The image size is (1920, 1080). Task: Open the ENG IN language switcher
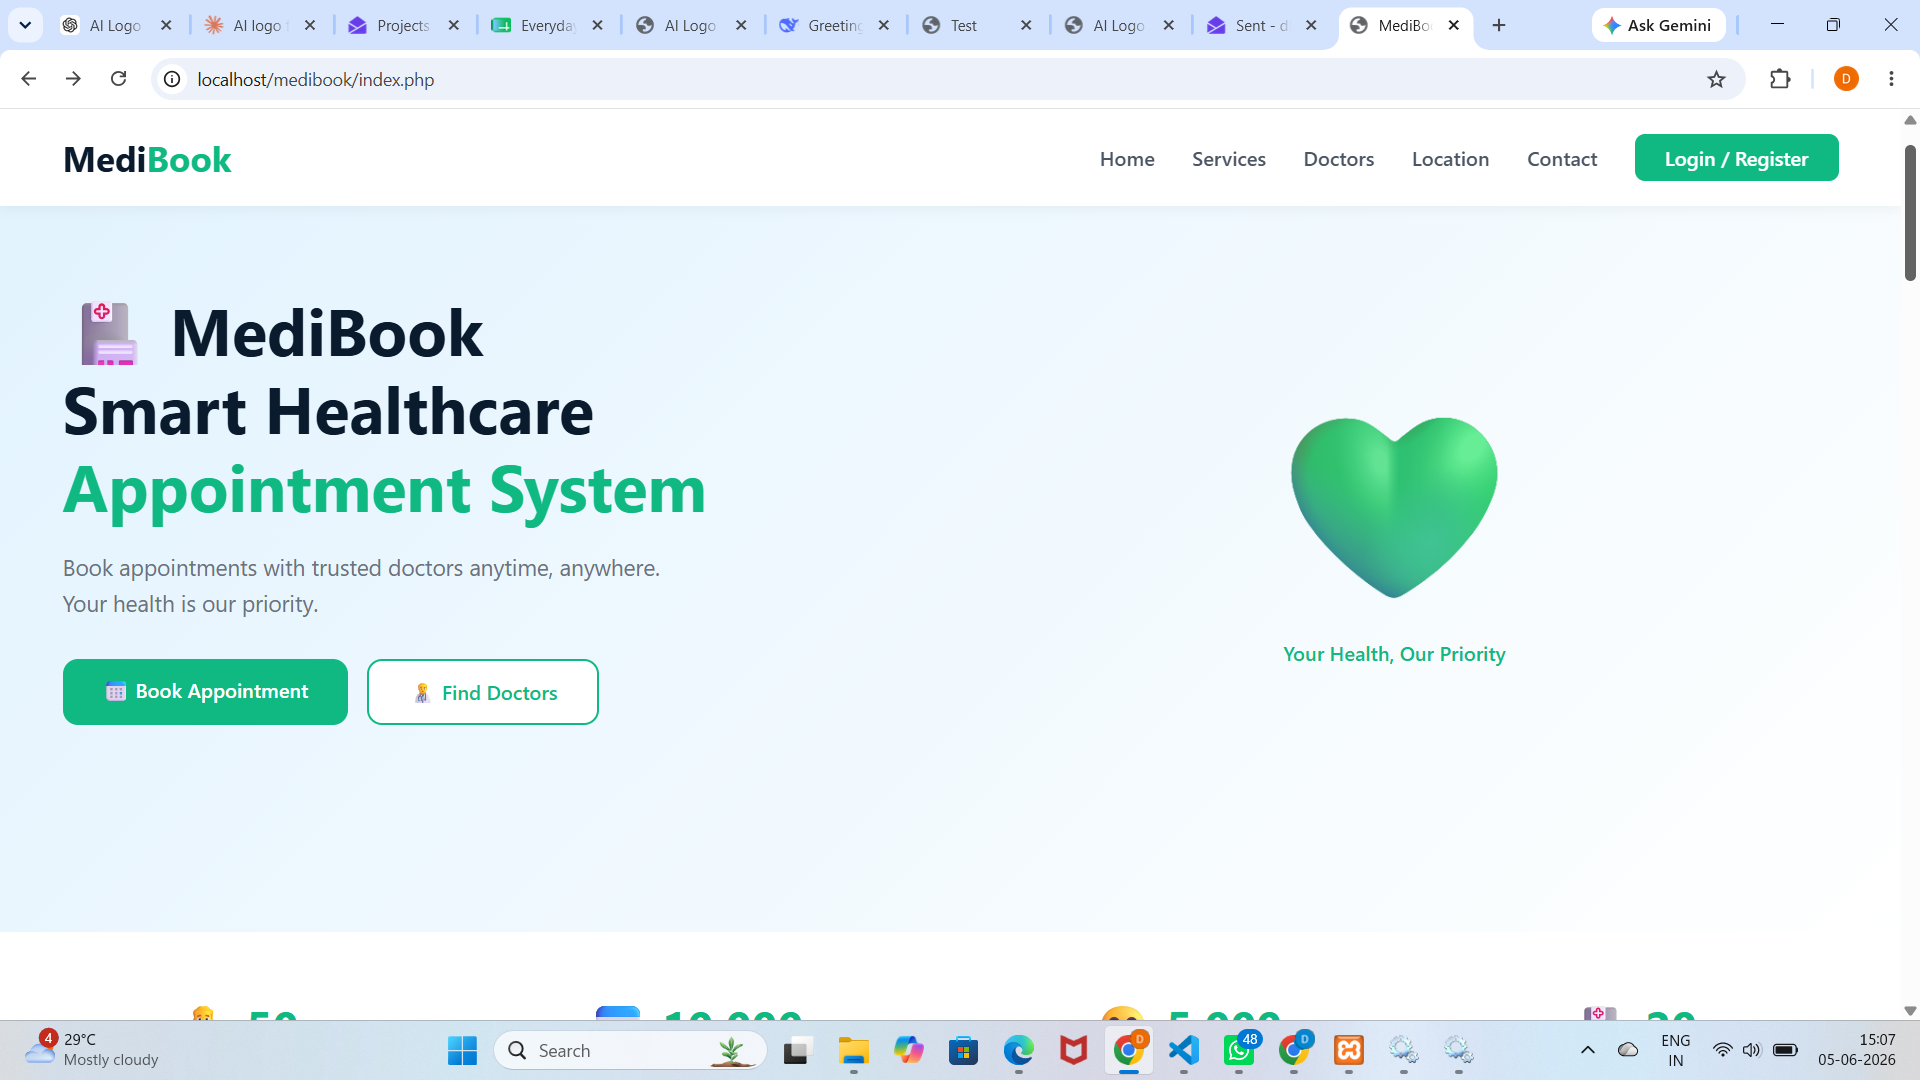point(1675,1050)
